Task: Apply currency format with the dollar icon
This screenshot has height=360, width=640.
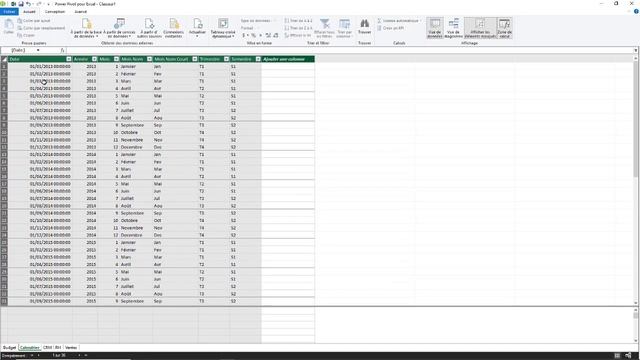Action: tap(244, 36)
